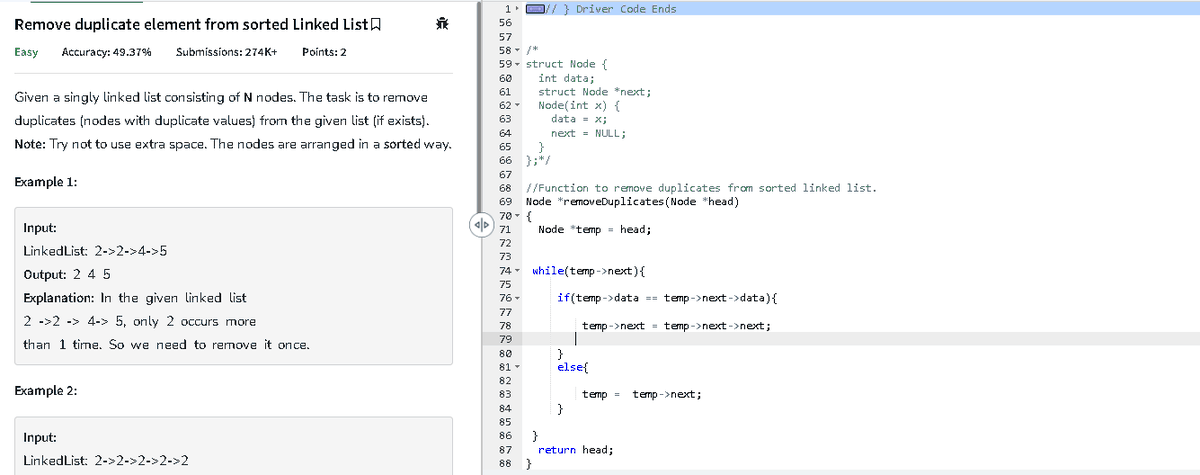Viewport: 1200px width, 475px height.
Task: Place cursor on the 'if(temp->data == temp->next->data){' line
Action: (669, 299)
